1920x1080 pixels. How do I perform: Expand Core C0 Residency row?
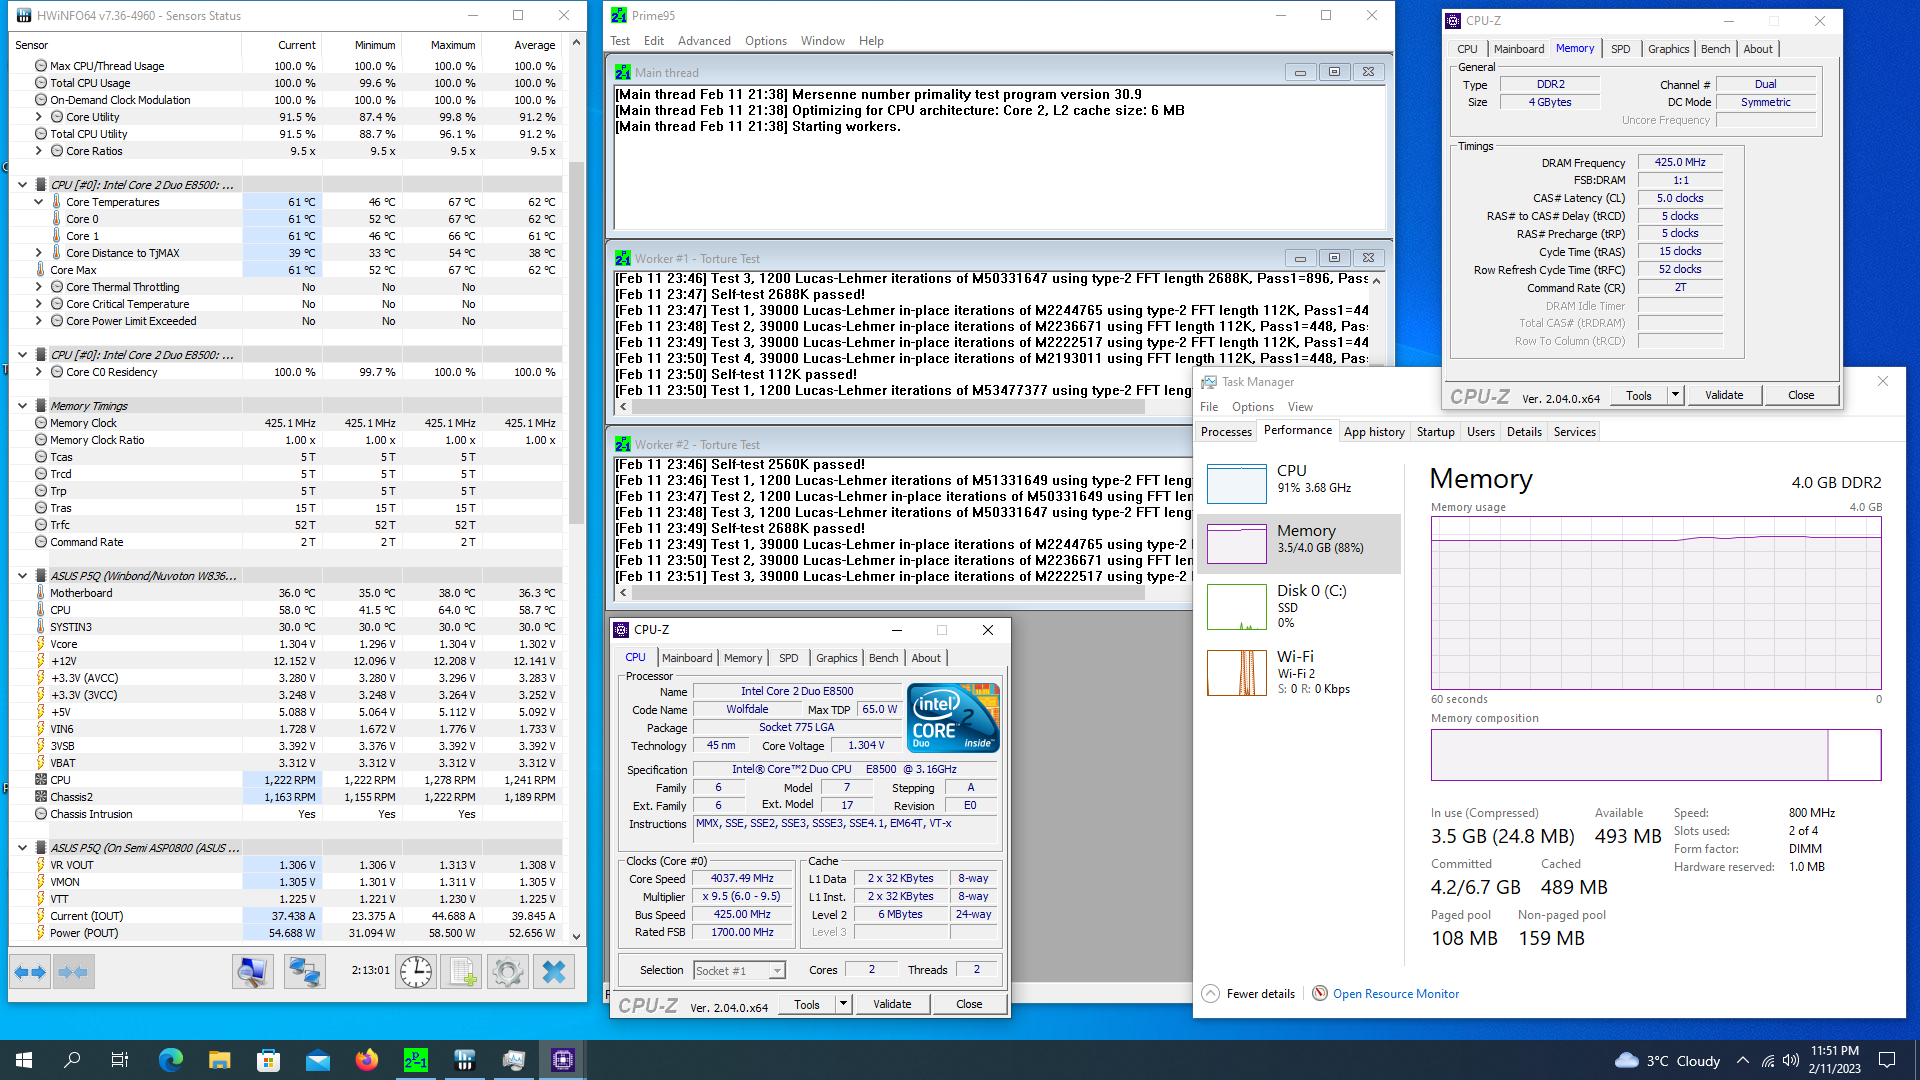[x=38, y=372]
